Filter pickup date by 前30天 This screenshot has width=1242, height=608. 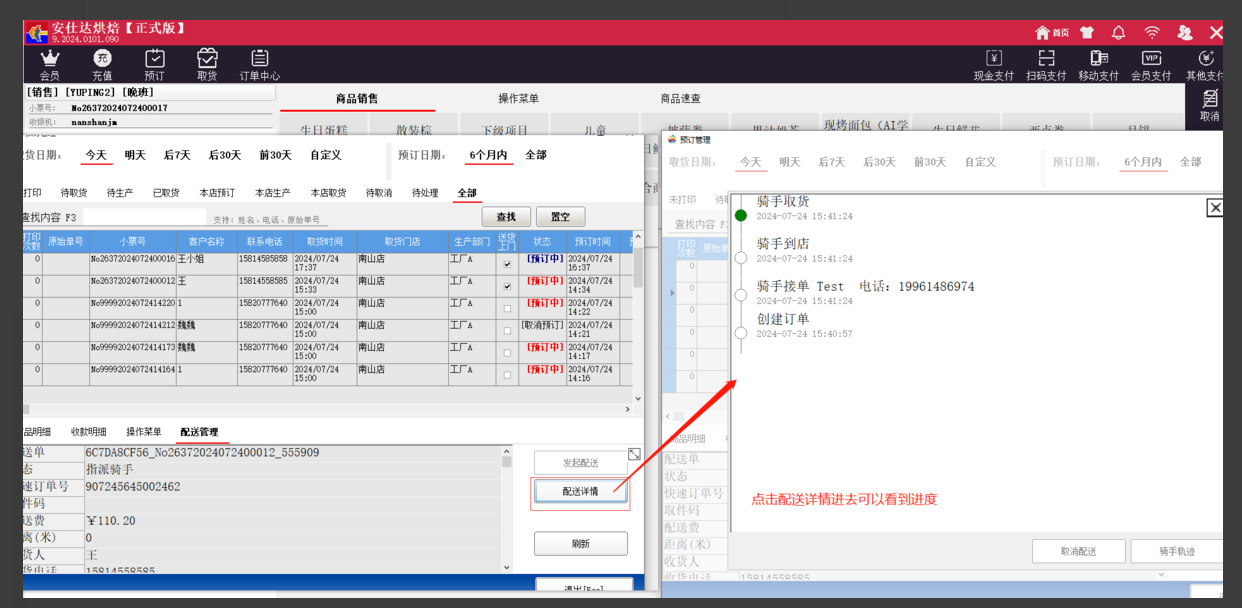pyautogui.click(x=275, y=155)
